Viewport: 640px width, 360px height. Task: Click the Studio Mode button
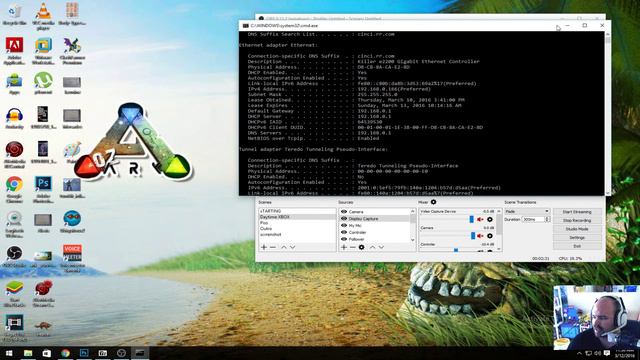pyautogui.click(x=577, y=229)
